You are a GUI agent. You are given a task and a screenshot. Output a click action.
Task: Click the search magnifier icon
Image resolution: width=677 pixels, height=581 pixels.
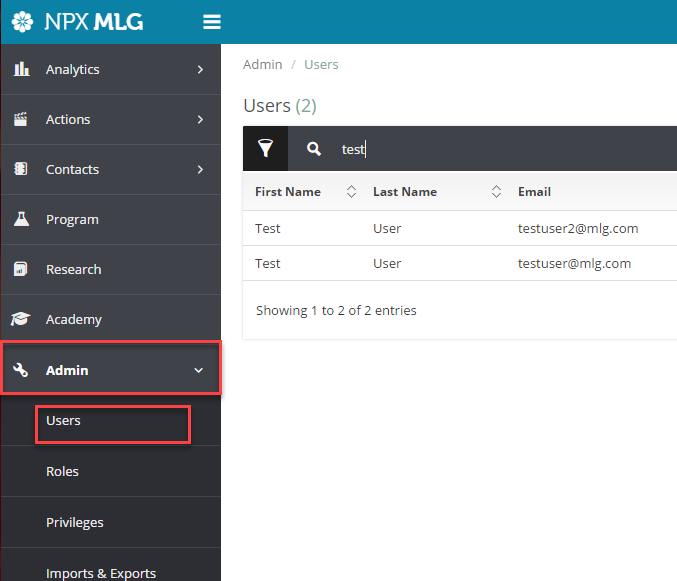click(314, 149)
